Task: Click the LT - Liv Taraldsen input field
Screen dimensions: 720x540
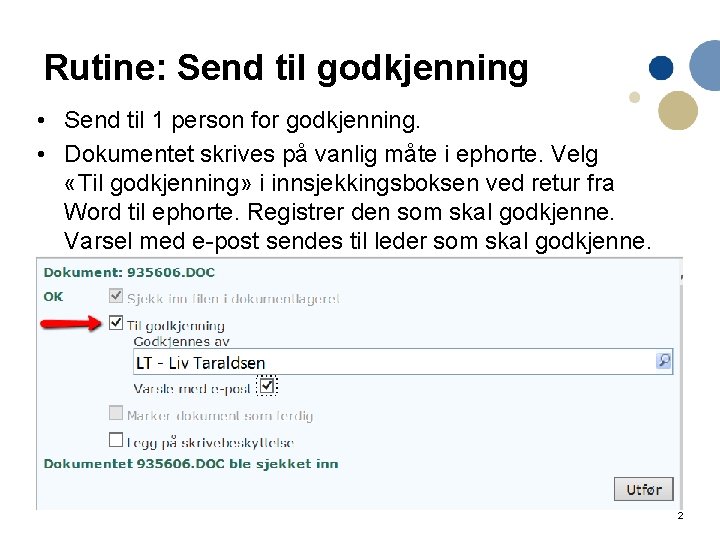Action: pos(394,362)
